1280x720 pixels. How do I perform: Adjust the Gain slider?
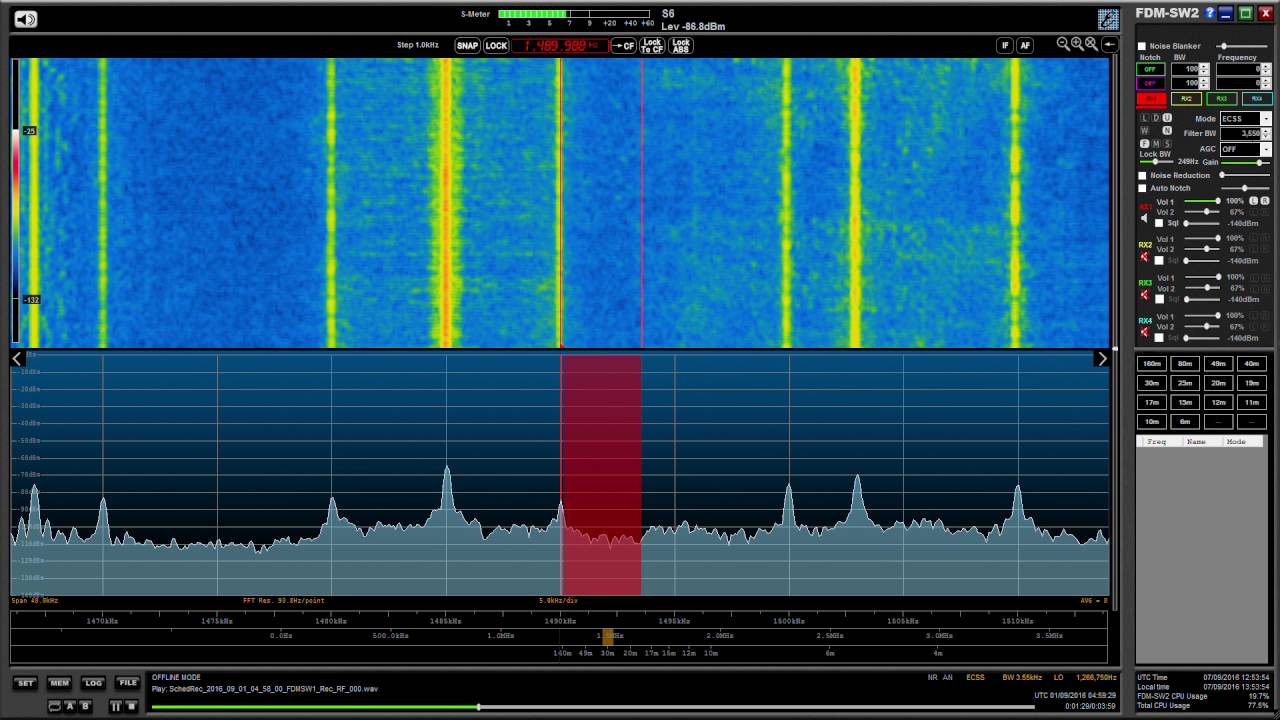1245,162
